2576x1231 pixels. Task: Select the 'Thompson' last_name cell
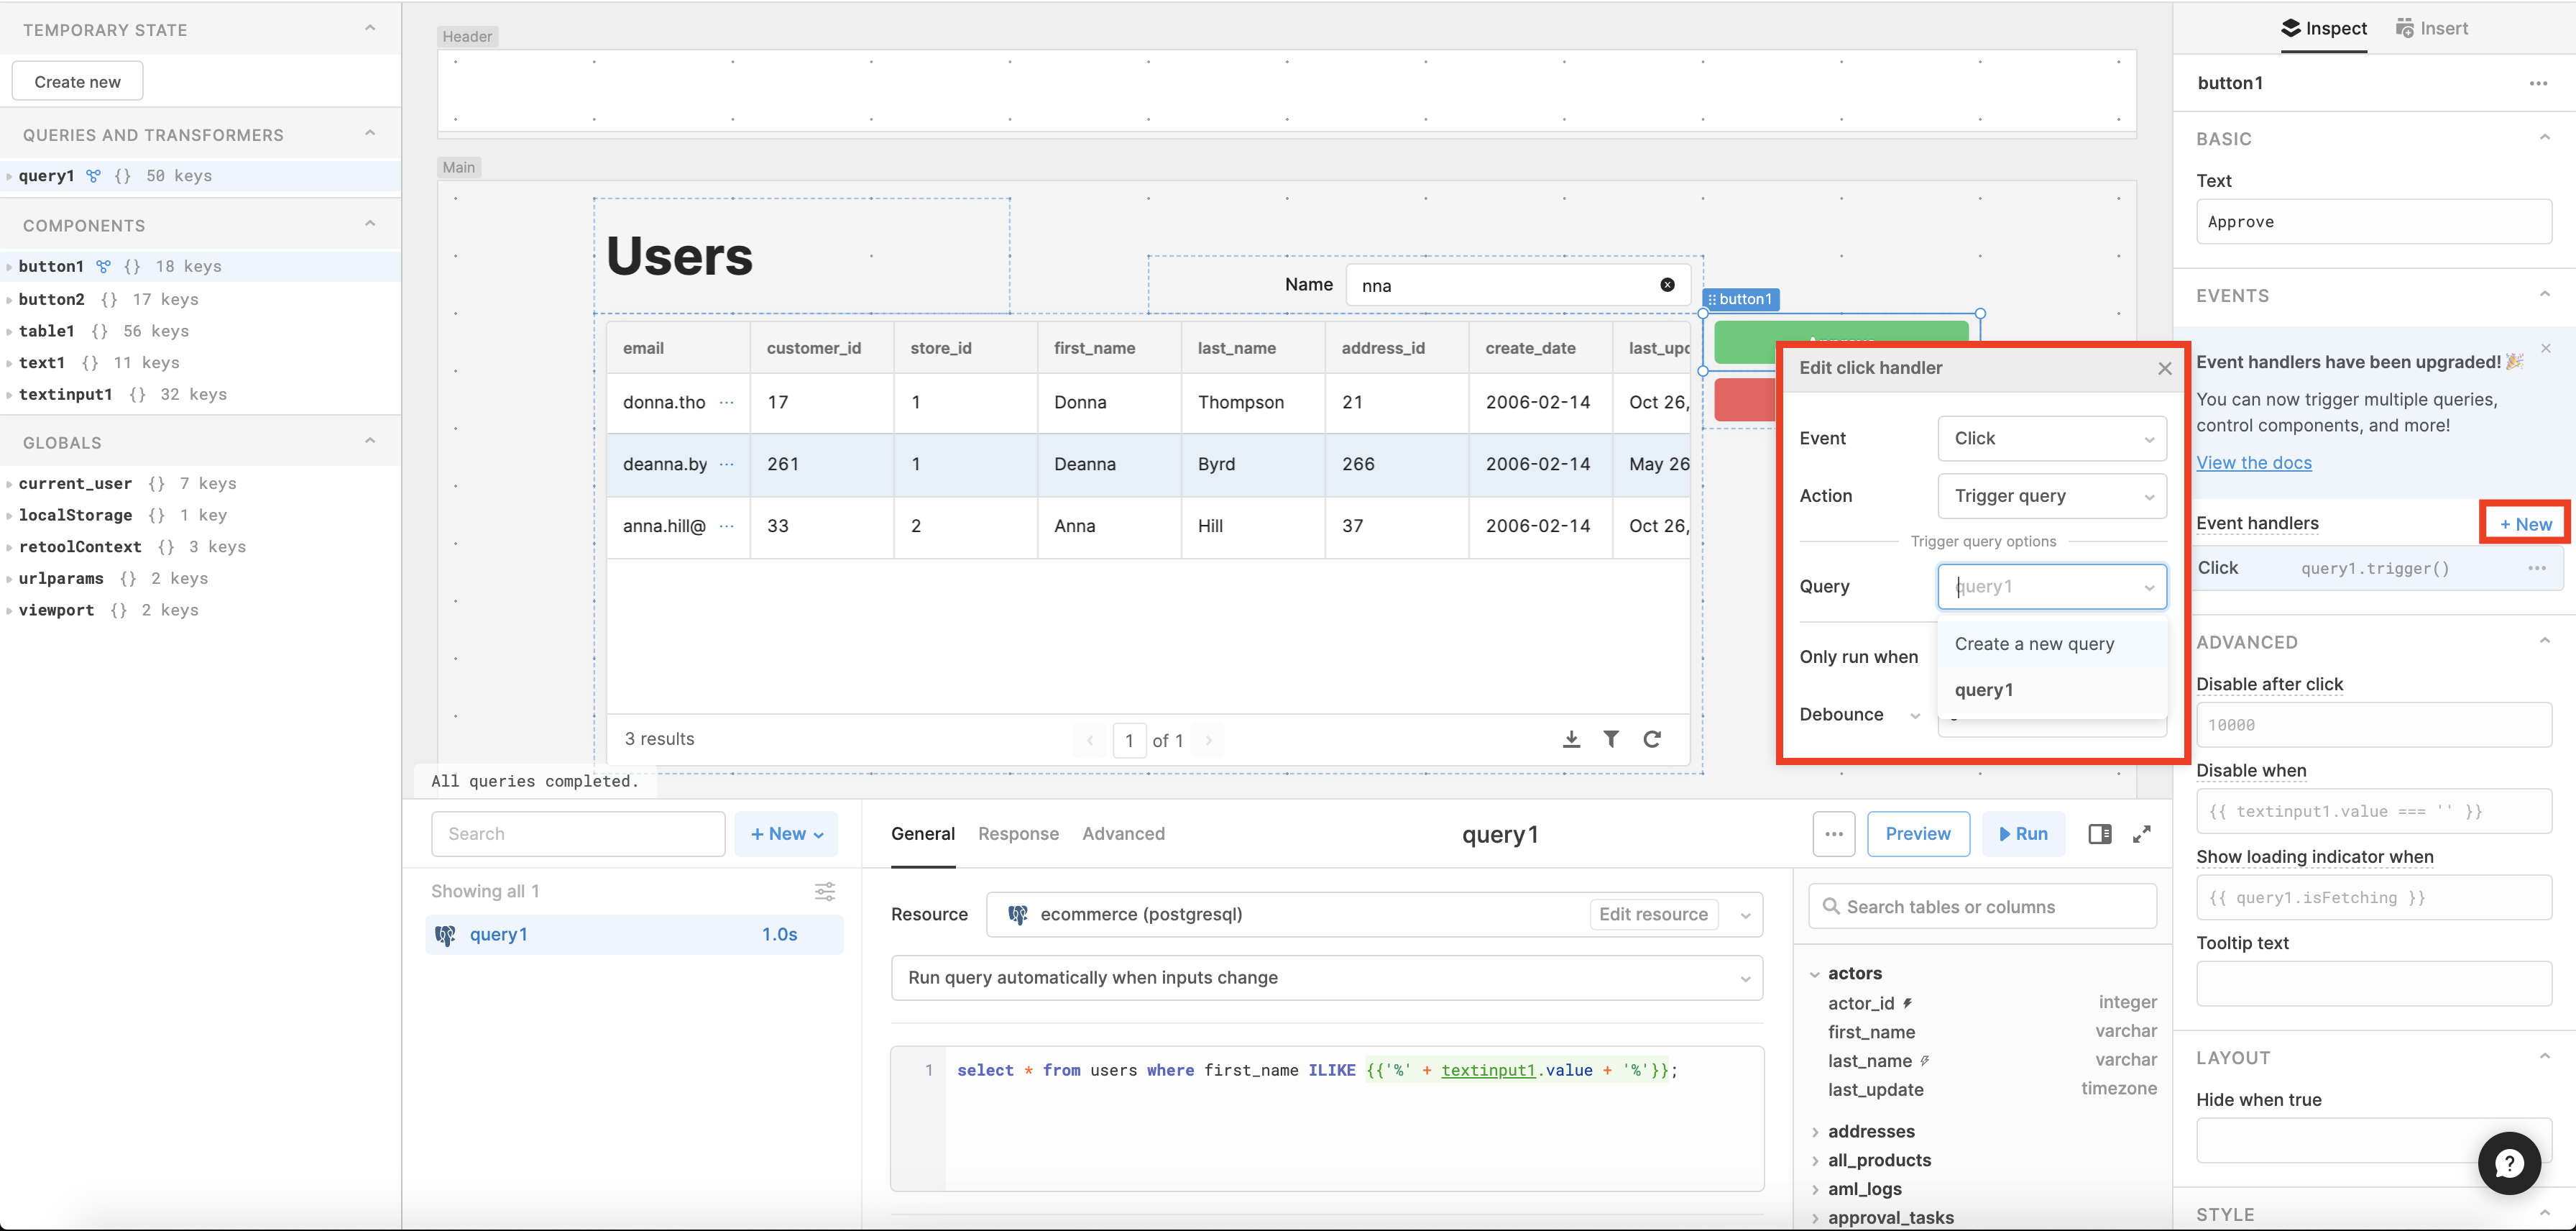[1253, 402]
